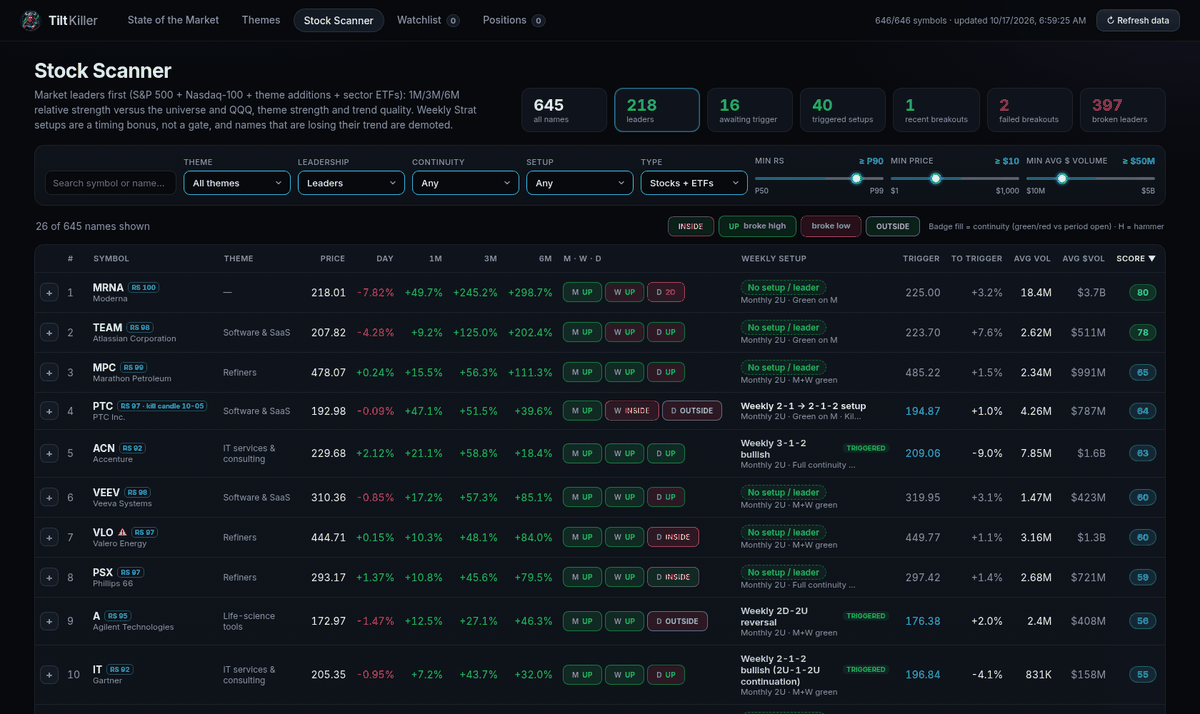Add ACN using its plus button
The height and width of the screenshot is (714, 1200).
pos(49,453)
